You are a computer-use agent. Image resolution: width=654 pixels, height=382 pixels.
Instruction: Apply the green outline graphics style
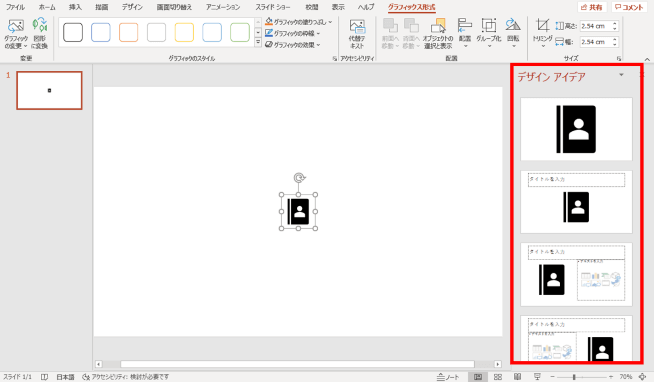240,33
